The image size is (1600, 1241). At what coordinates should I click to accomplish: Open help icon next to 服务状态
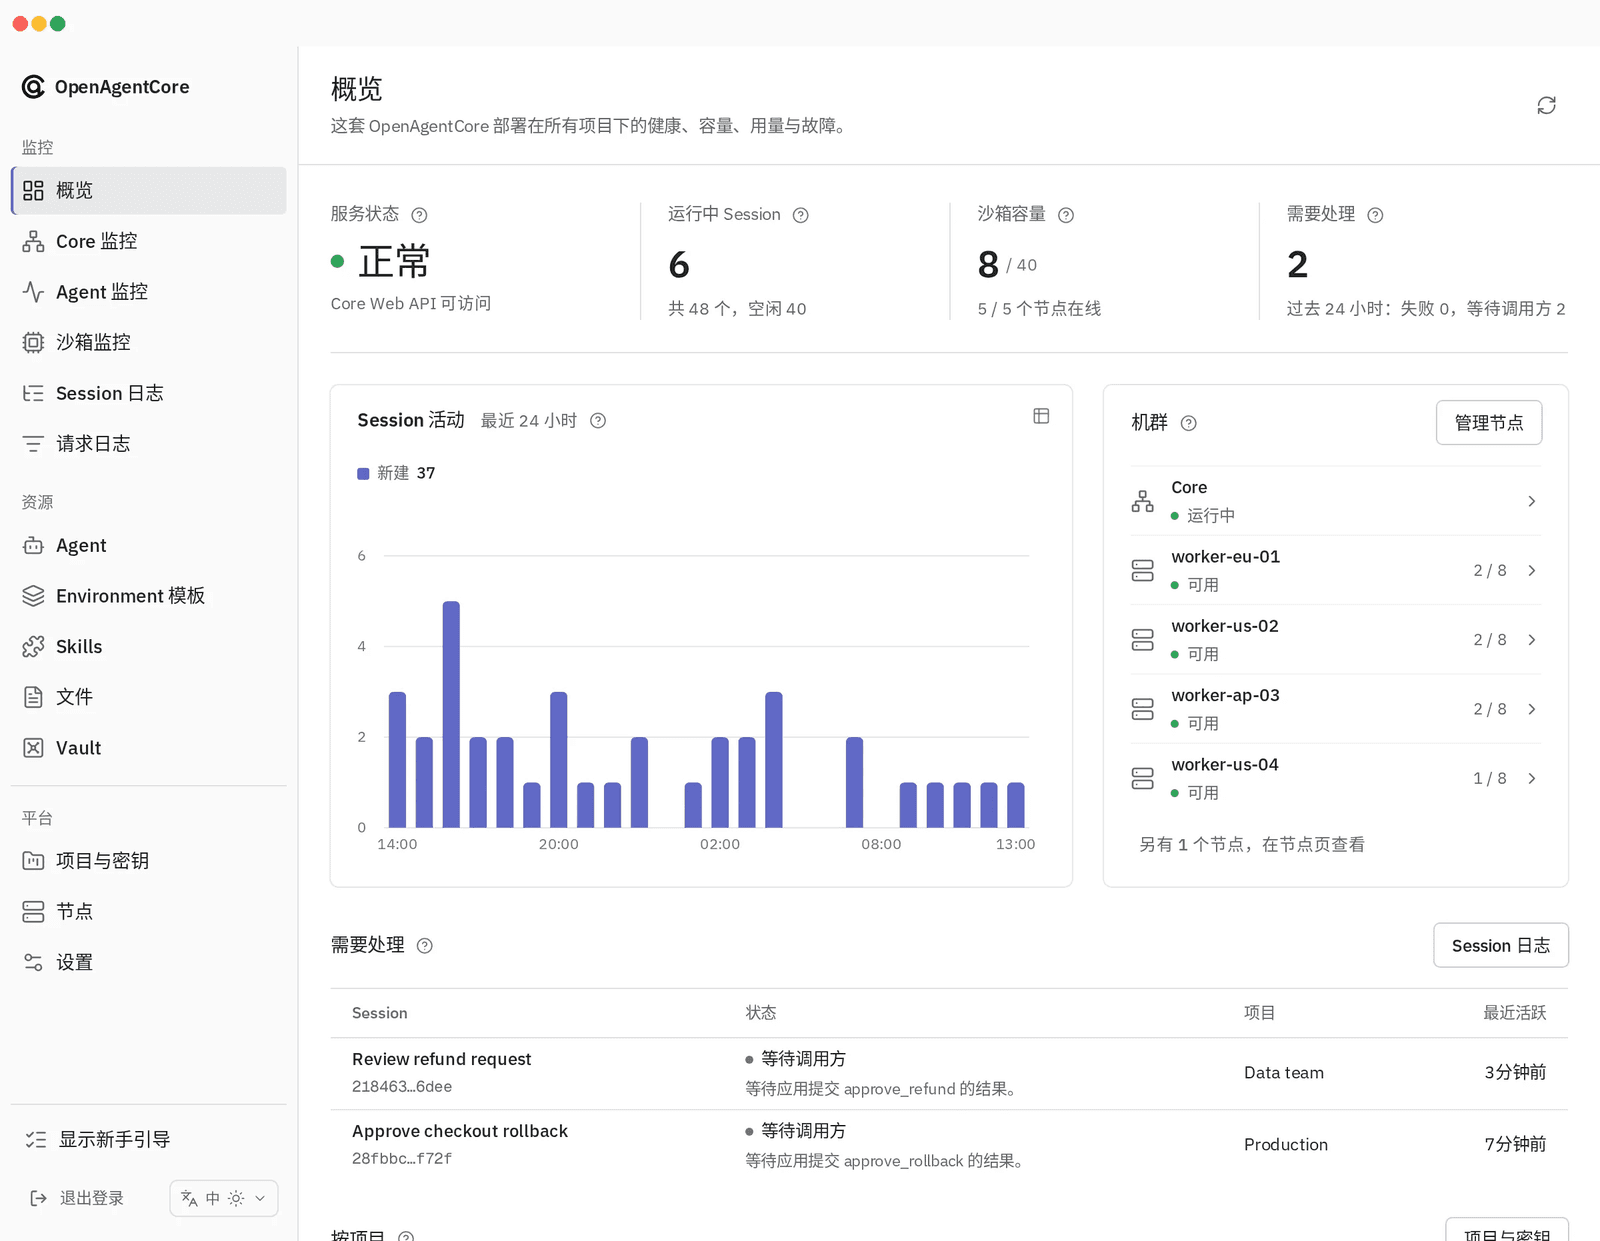click(x=420, y=215)
